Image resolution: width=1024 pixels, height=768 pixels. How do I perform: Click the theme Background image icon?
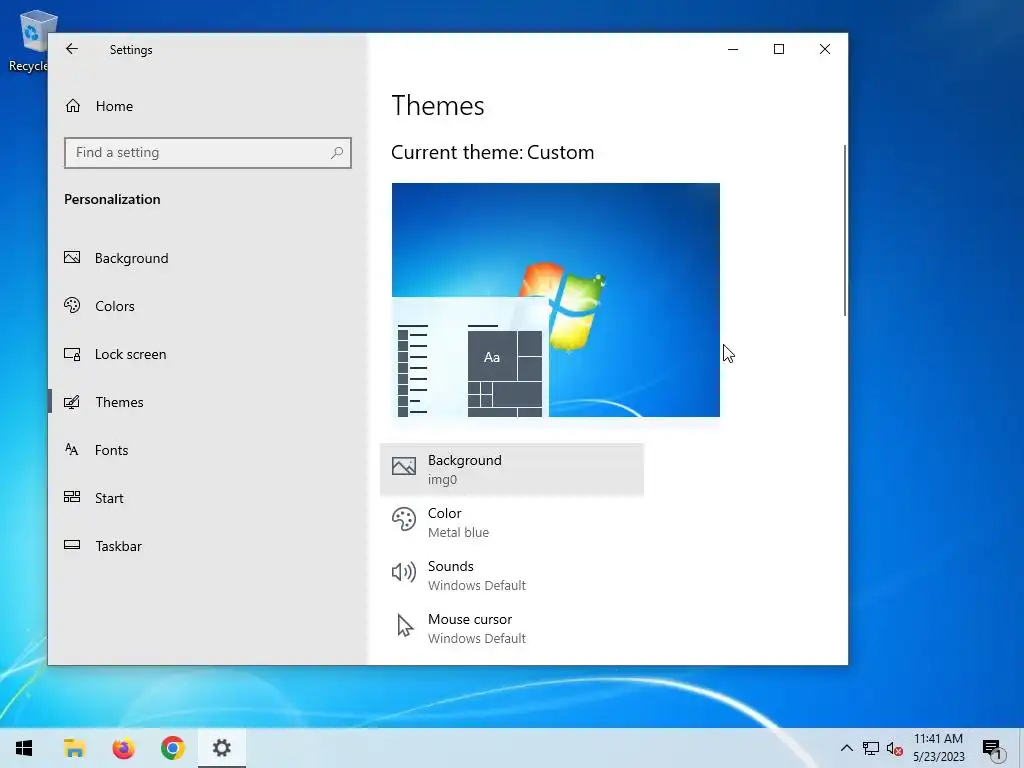(x=404, y=466)
